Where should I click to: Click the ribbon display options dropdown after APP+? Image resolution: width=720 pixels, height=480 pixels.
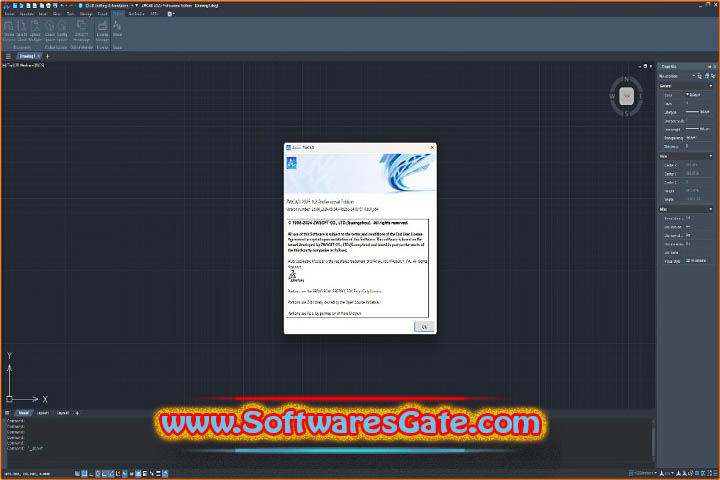(x=171, y=14)
